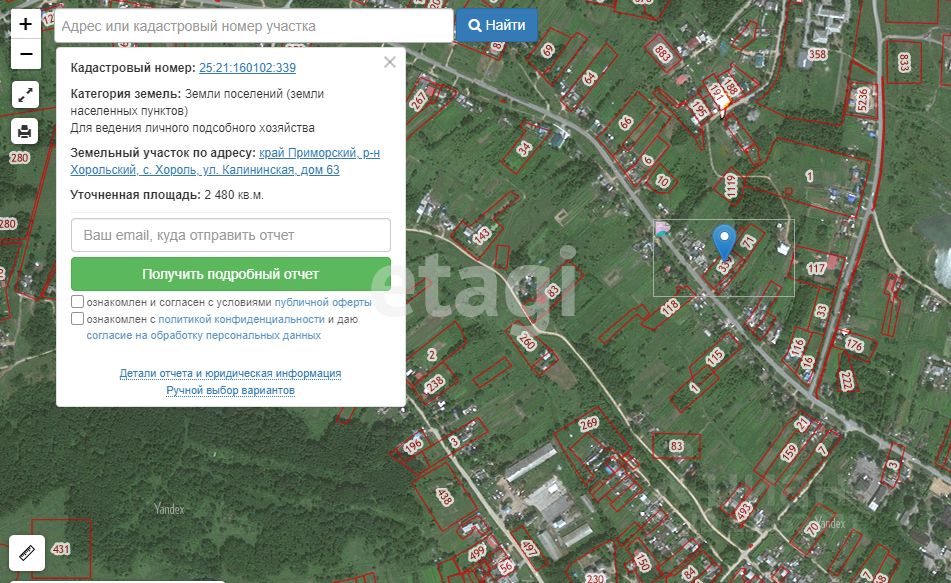The image size is (951, 583).
Task: Select parcel labeled 1119 on map
Action: (x=731, y=186)
